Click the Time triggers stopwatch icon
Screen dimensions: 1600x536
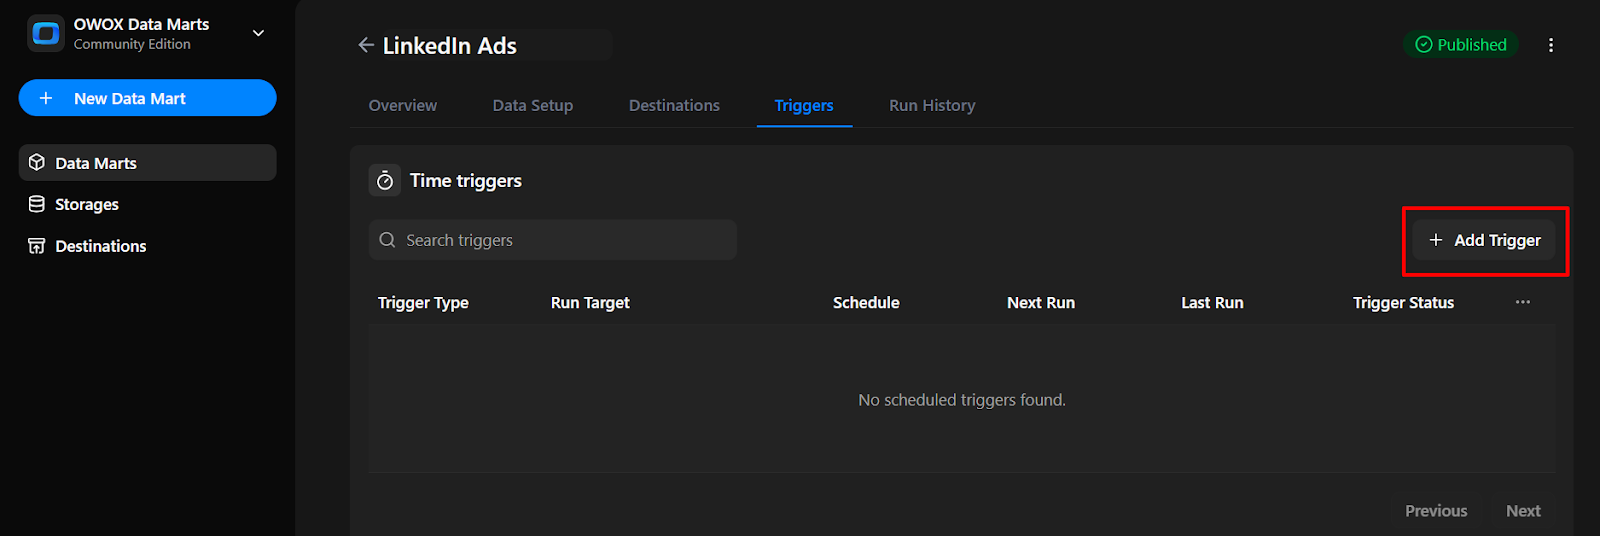[x=385, y=180]
